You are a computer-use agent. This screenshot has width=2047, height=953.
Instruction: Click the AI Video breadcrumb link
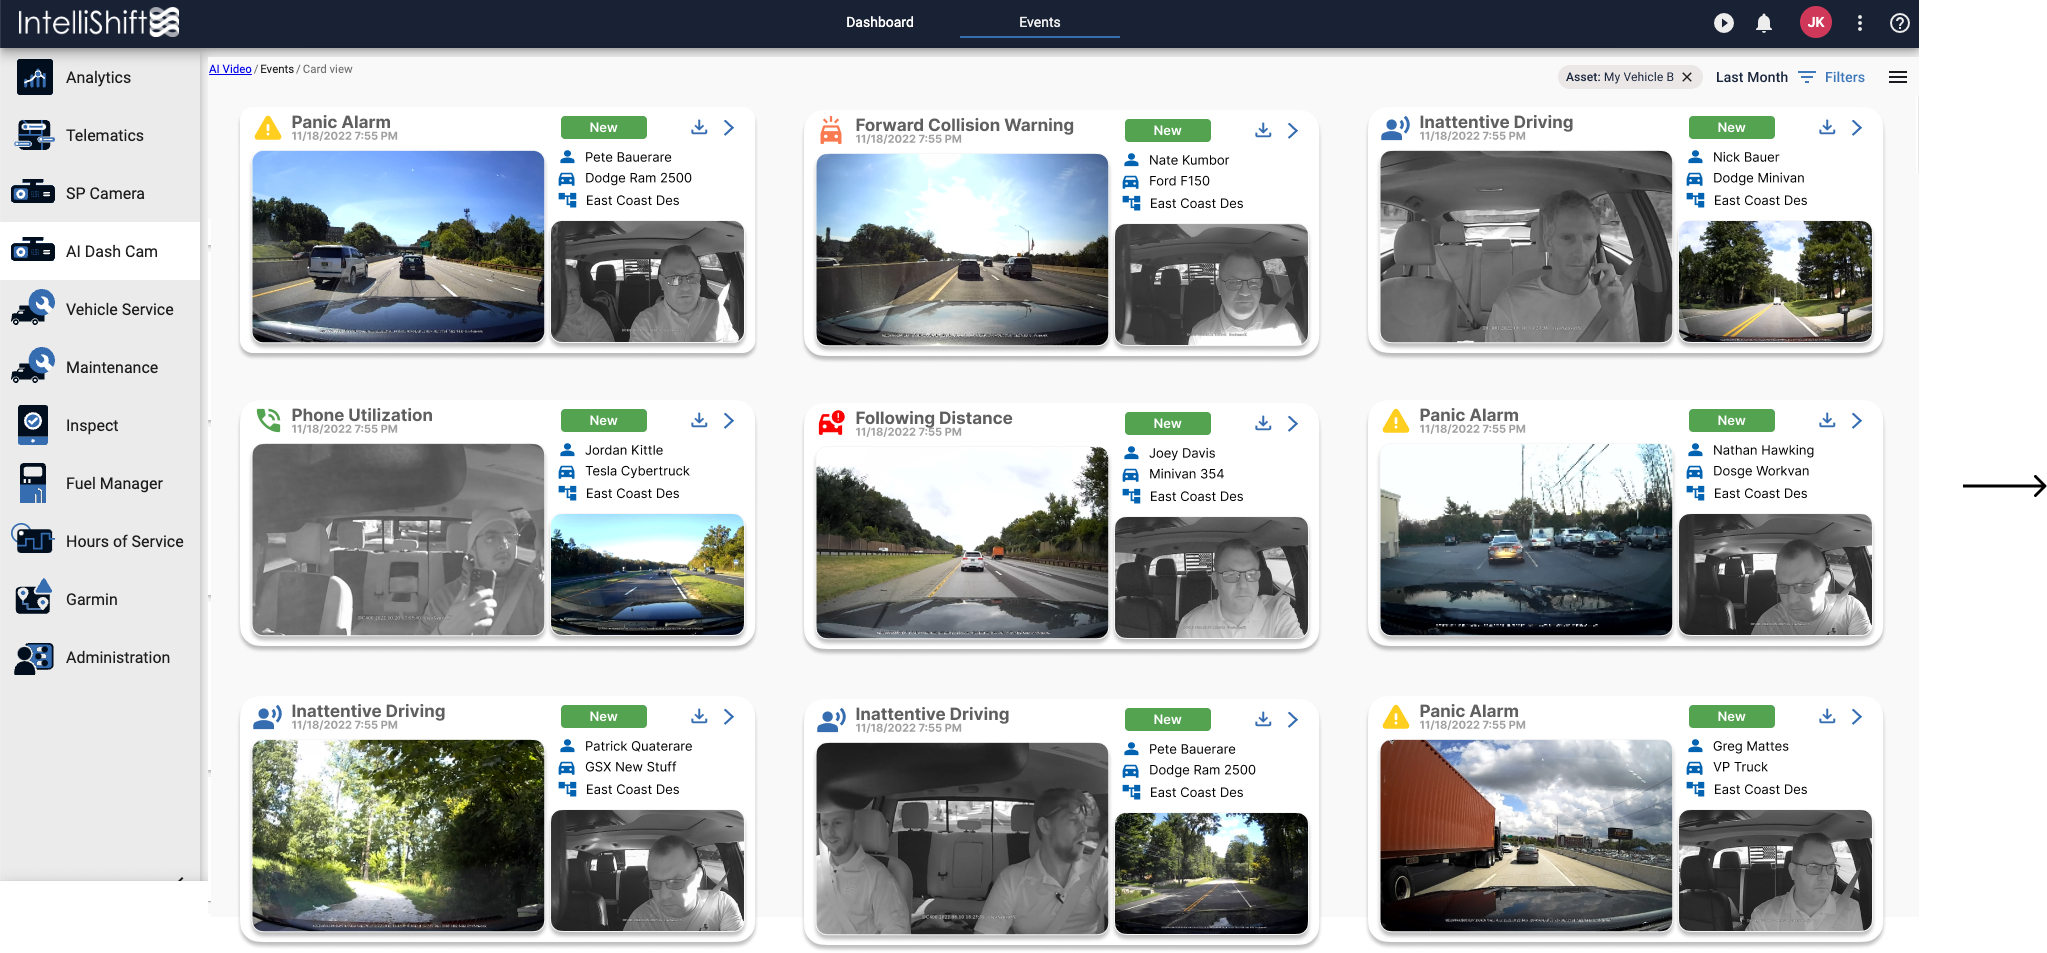tap(230, 69)
